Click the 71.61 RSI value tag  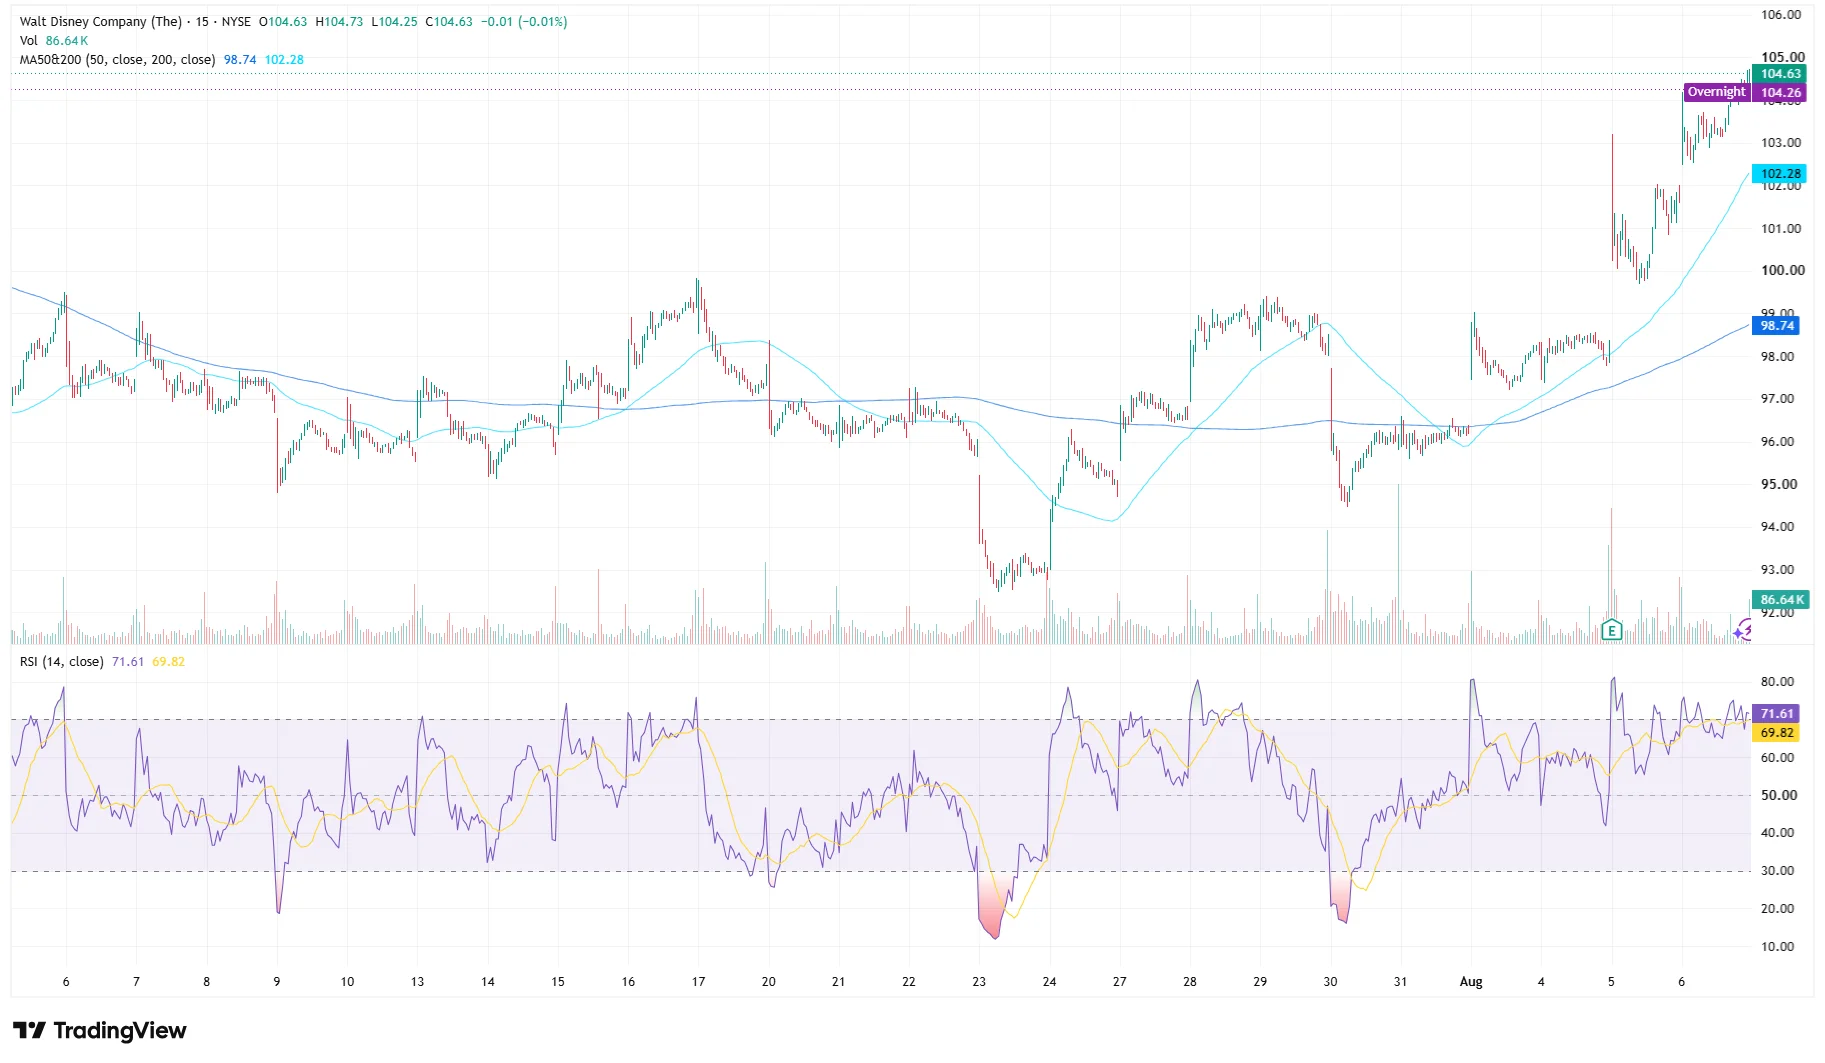point(1776,714)
